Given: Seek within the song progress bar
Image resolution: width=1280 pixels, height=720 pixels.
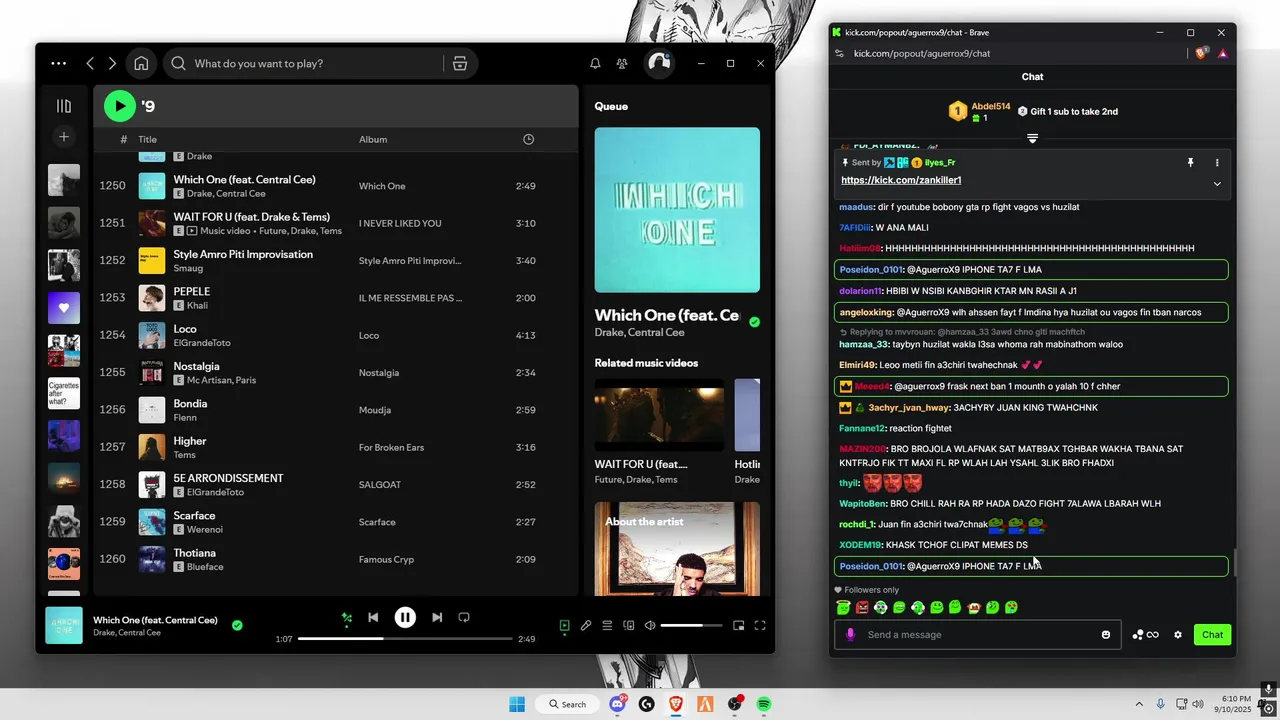Looking at the screenshot, I should point(405,639).
